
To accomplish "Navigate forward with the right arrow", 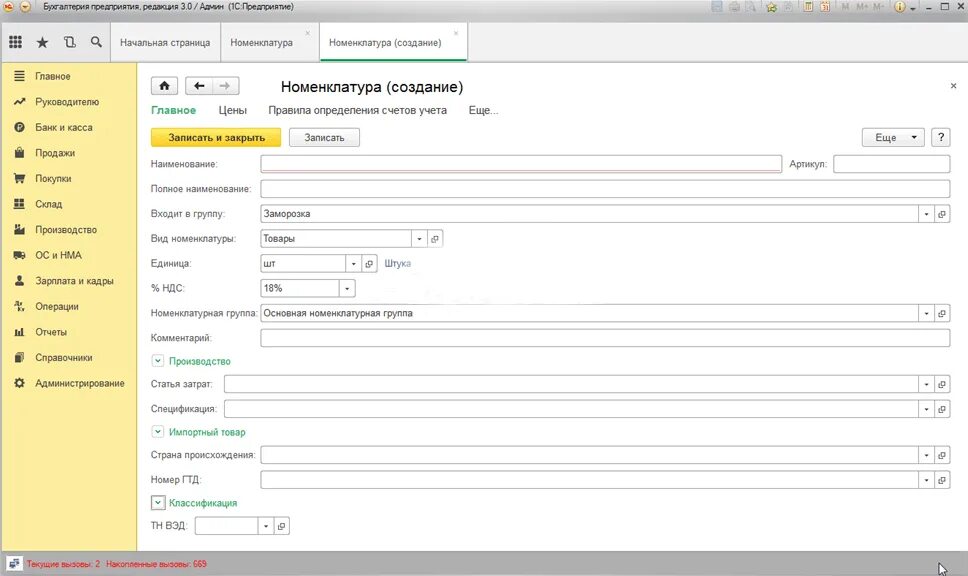I will [225, 86].
